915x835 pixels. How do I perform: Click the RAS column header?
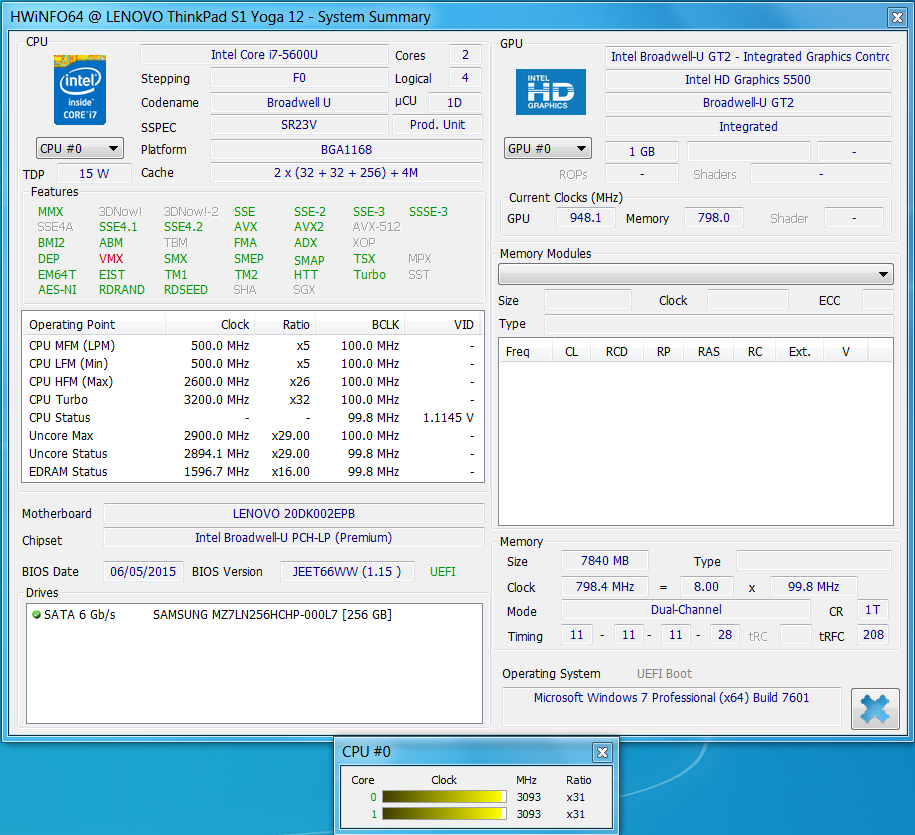(709, 352)
